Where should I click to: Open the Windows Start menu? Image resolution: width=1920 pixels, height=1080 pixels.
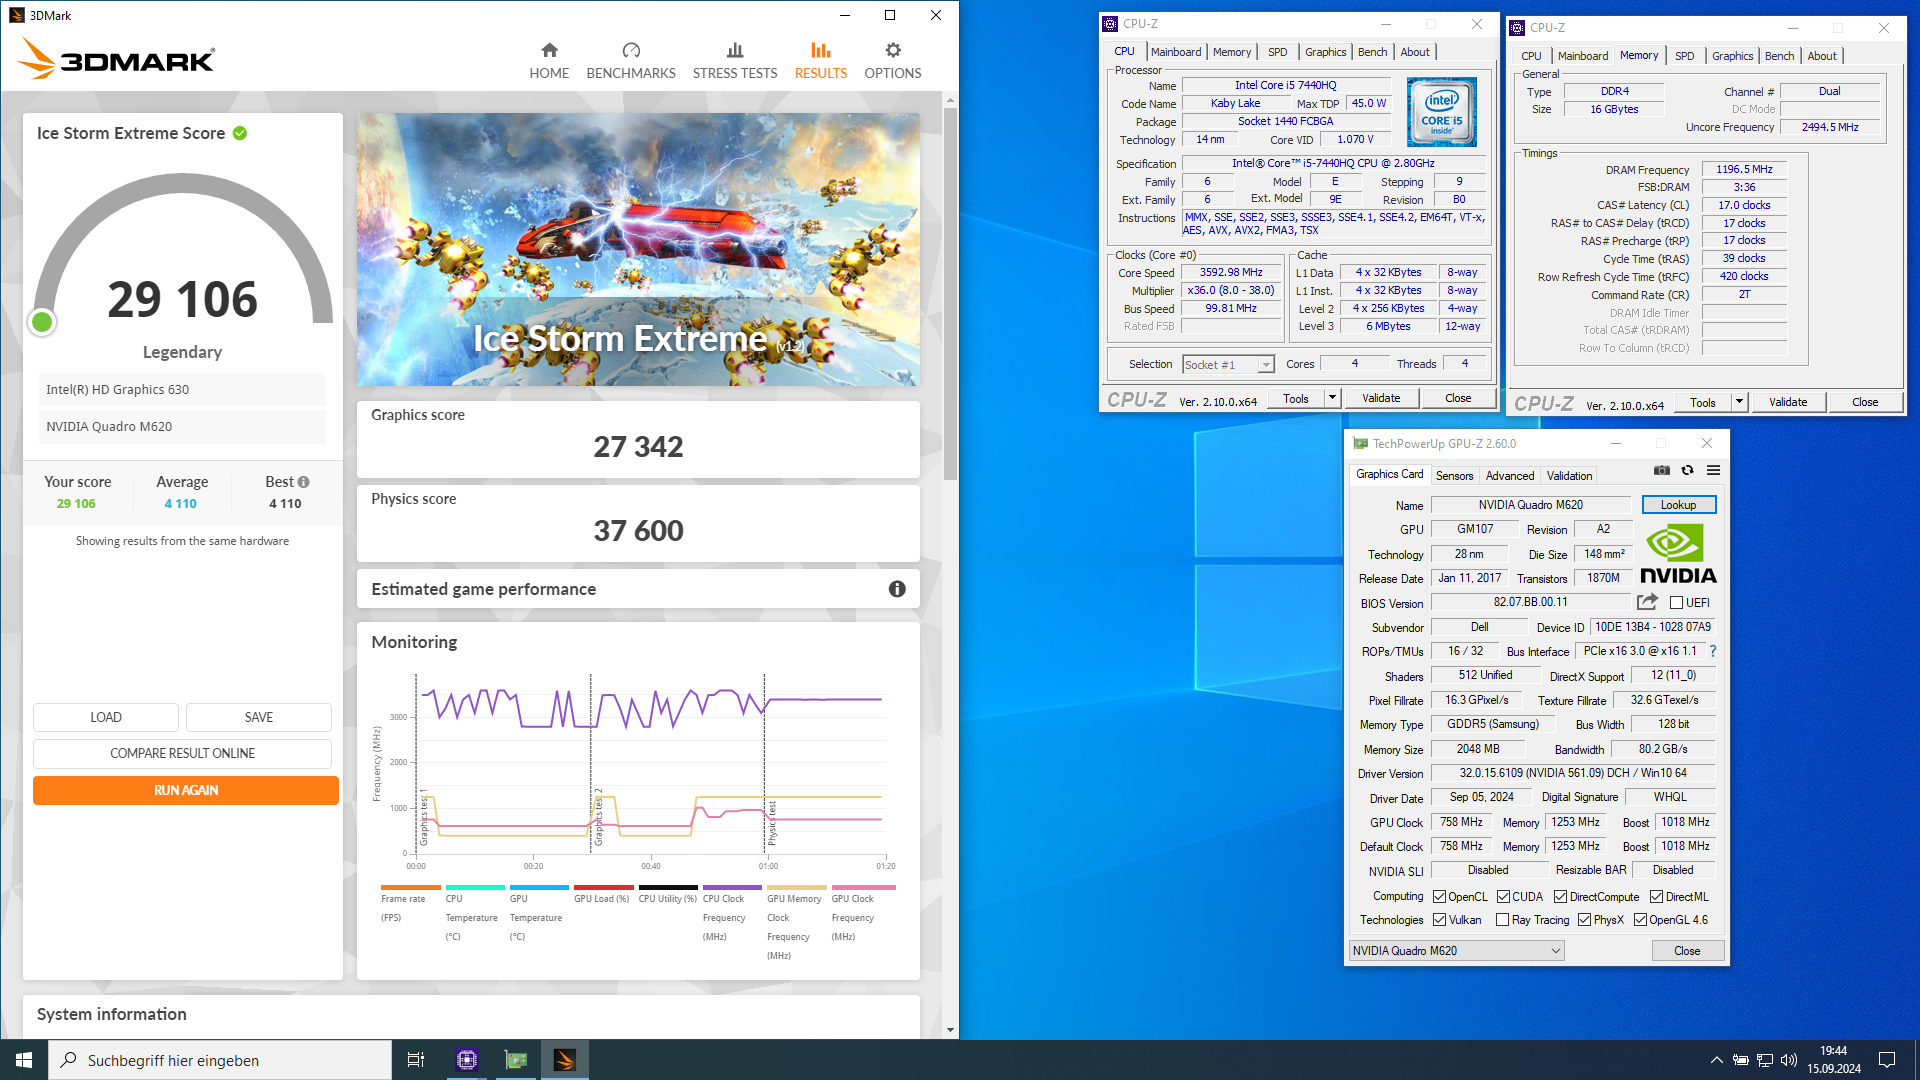24,1060
